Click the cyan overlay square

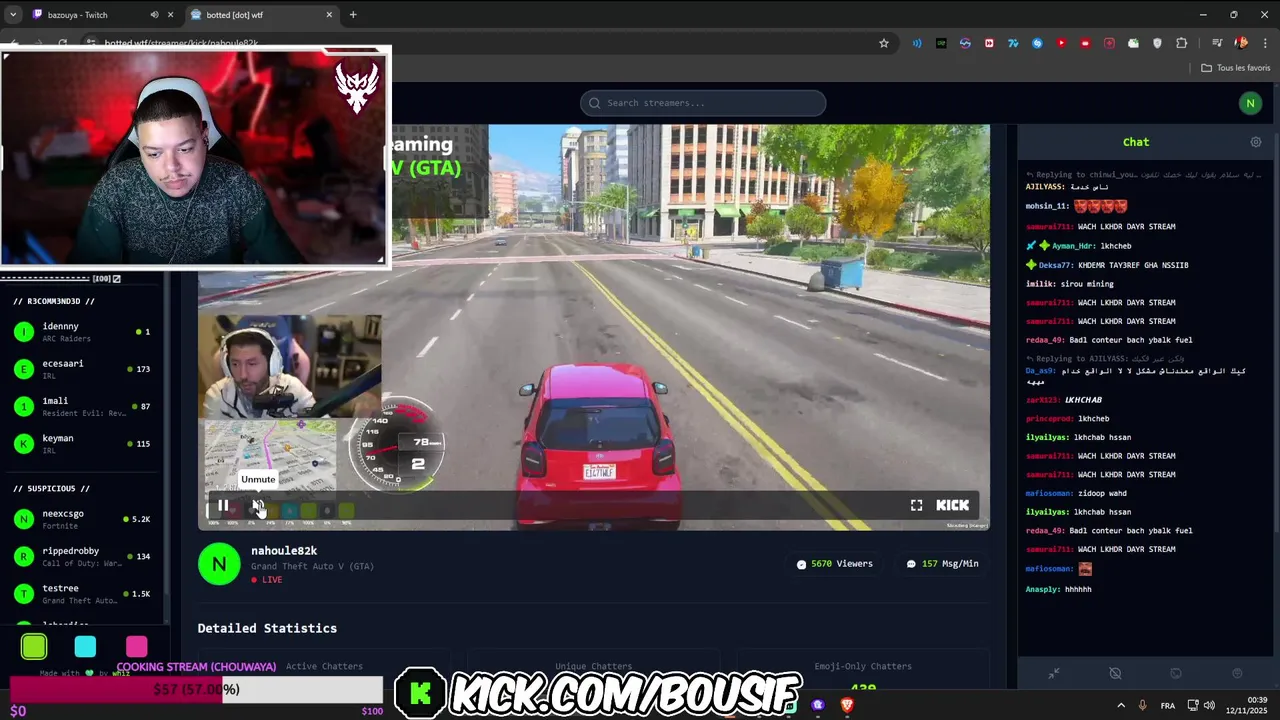point(85,647)
